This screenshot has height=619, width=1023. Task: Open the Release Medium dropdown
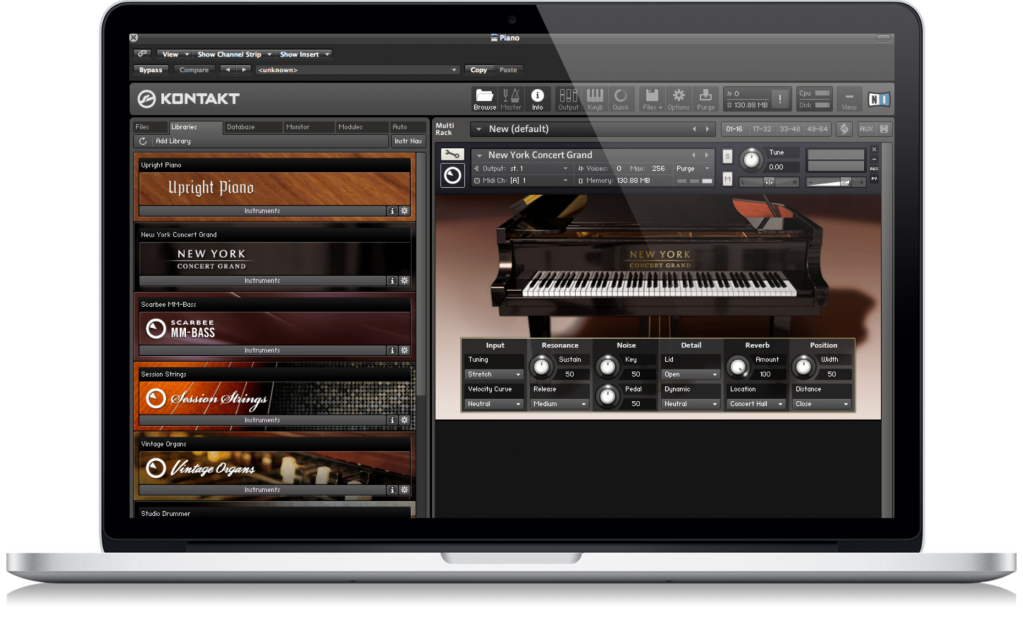pyautogui.click(x=560, y=404)
